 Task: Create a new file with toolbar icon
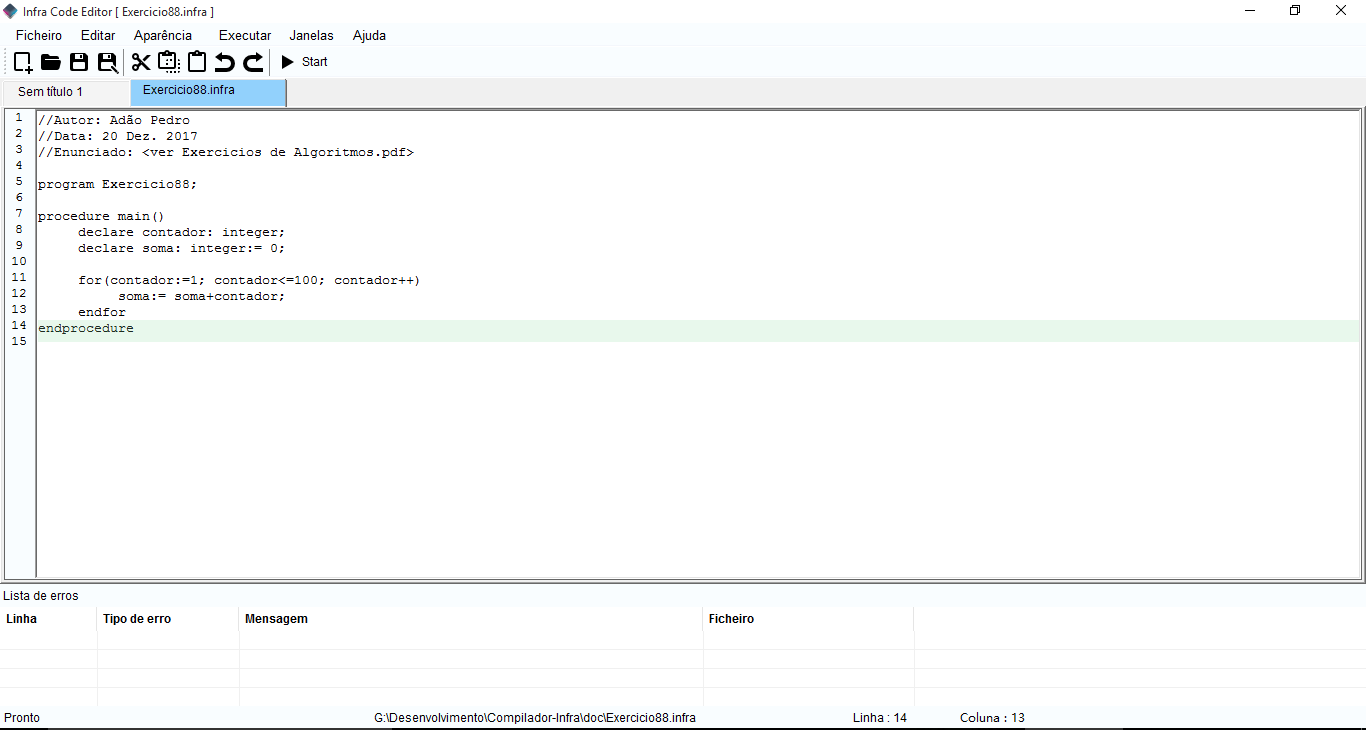tap(23, 62)
